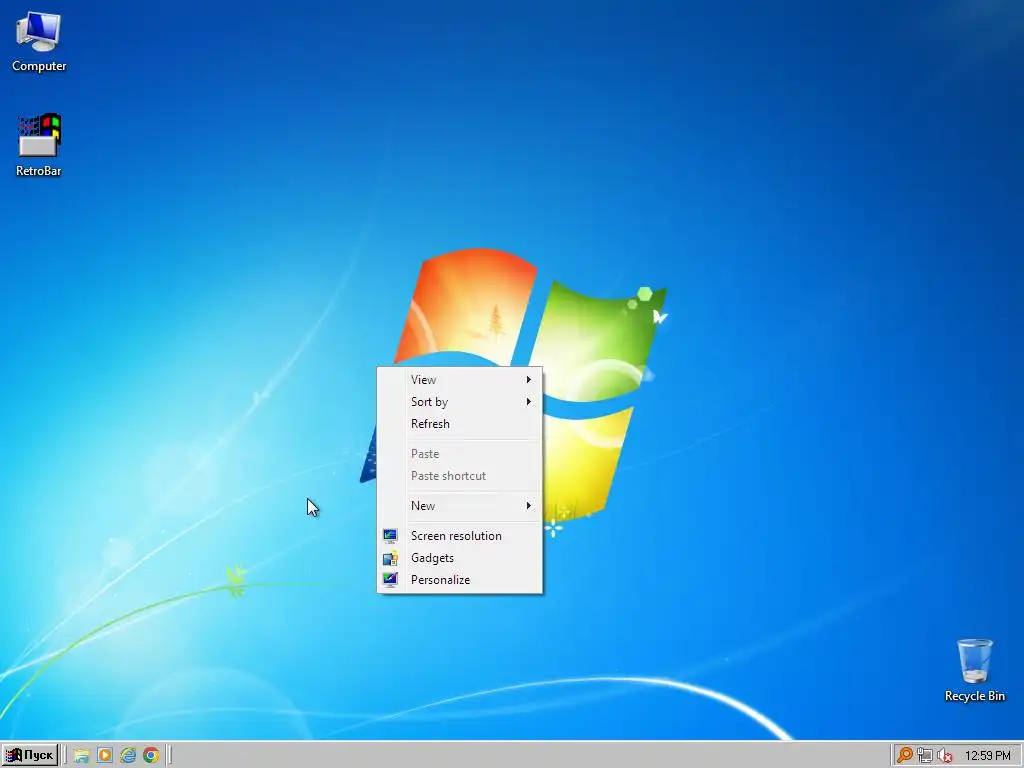Viewport: 1024px width, 768px height.
Task: Click the 12:59 PM clock
Action: pos(987,756)
